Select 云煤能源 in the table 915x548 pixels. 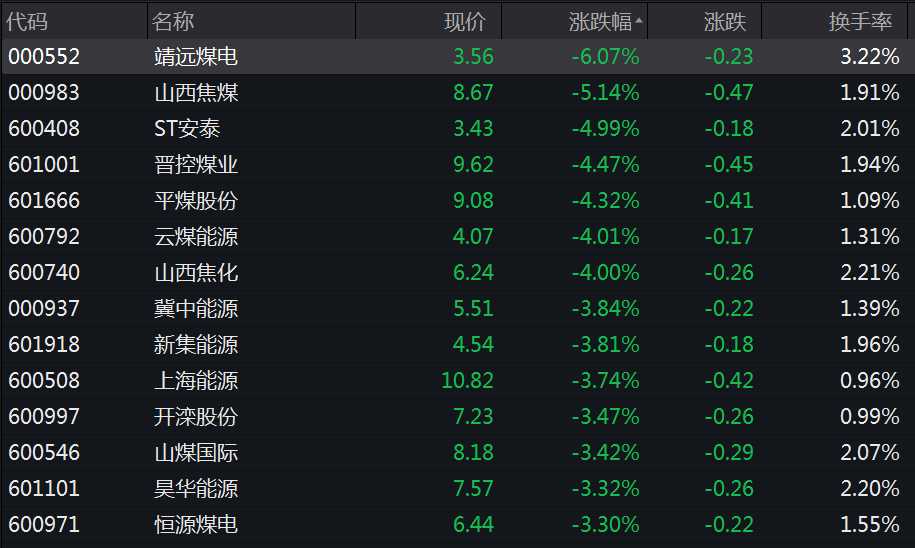pos(458,236)
